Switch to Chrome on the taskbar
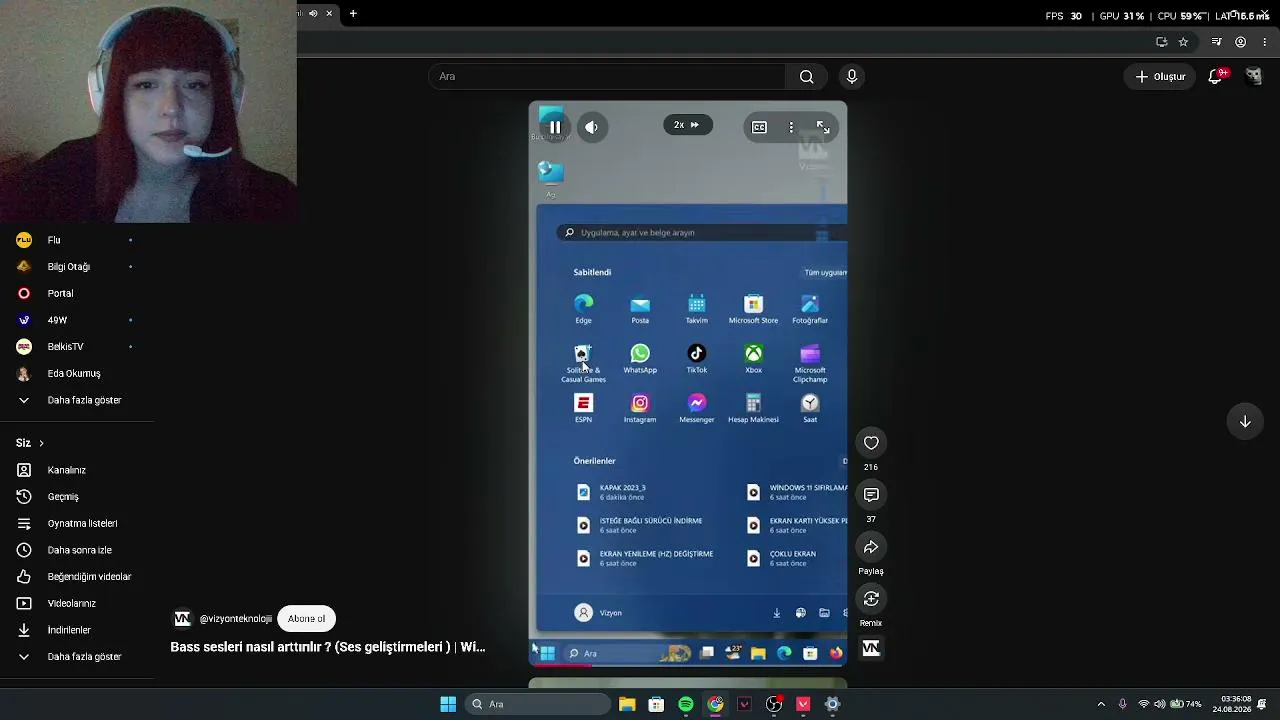The width and height of the screenshot is (1280, 720). point(715,704)
